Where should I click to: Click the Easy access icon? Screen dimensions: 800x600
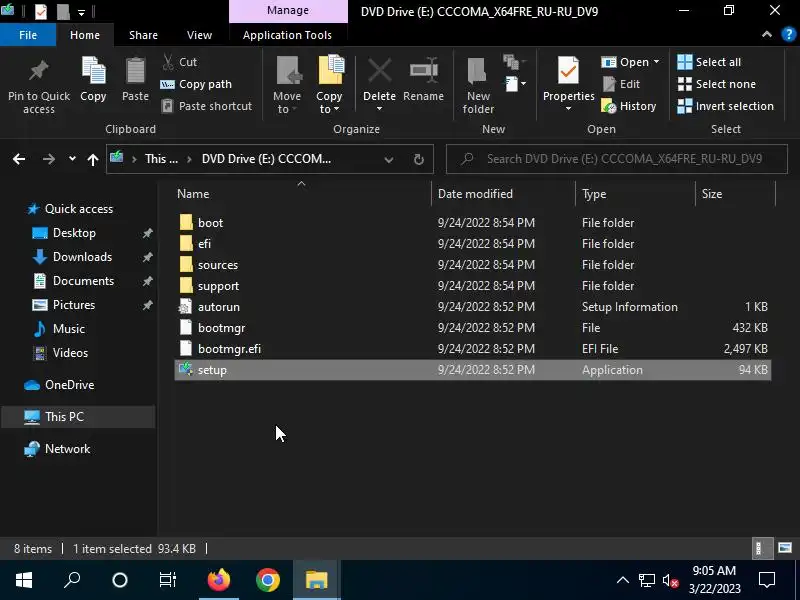(514, 62)
